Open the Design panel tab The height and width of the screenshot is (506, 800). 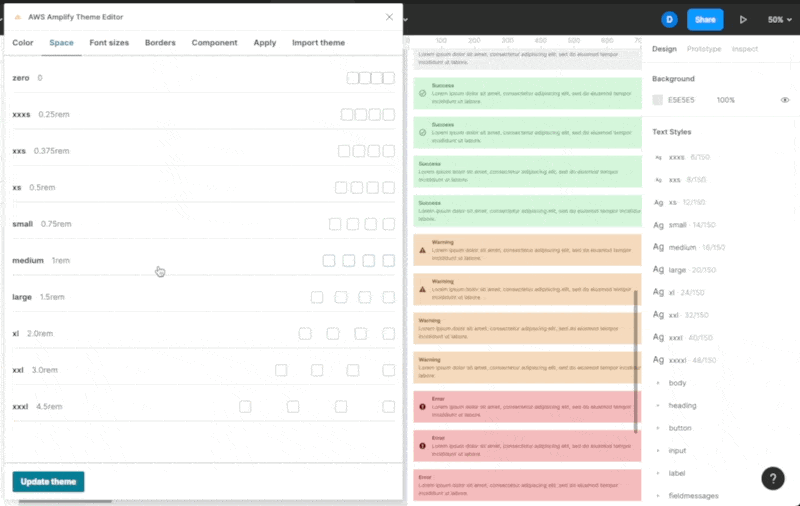click(x=664, y=49)
